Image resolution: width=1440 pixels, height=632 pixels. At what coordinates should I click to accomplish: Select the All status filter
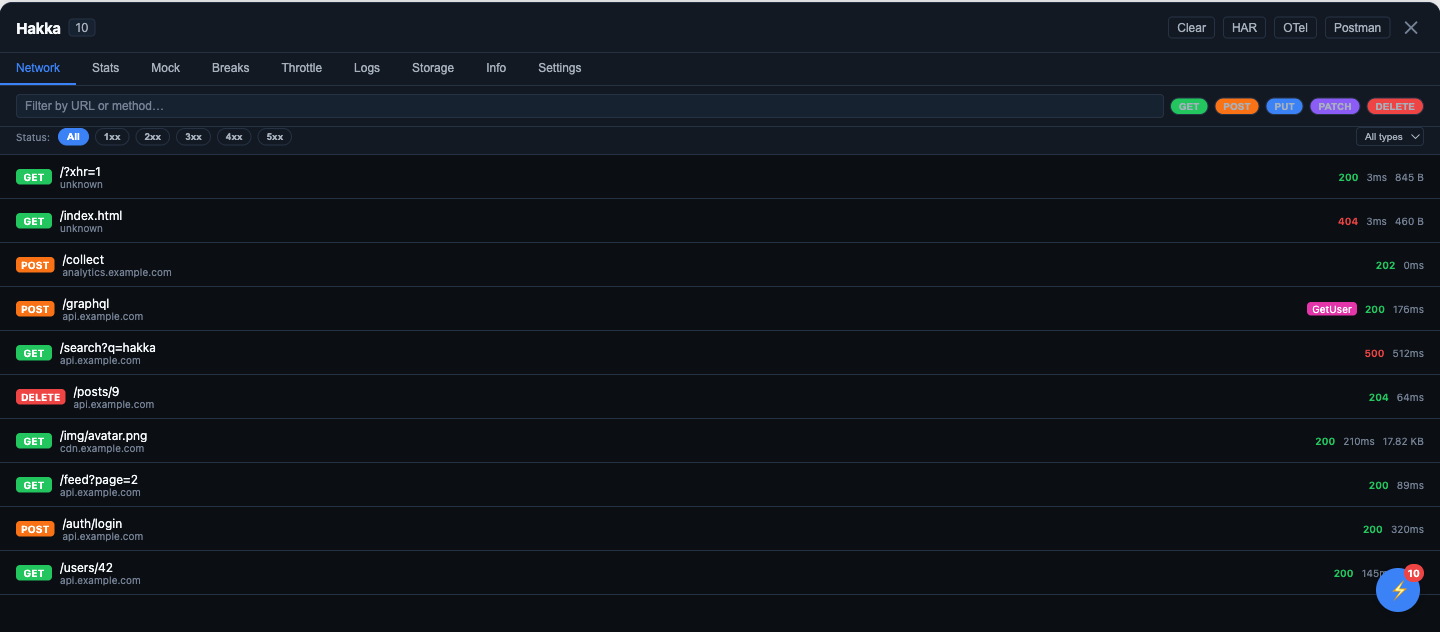coord(73,137)
